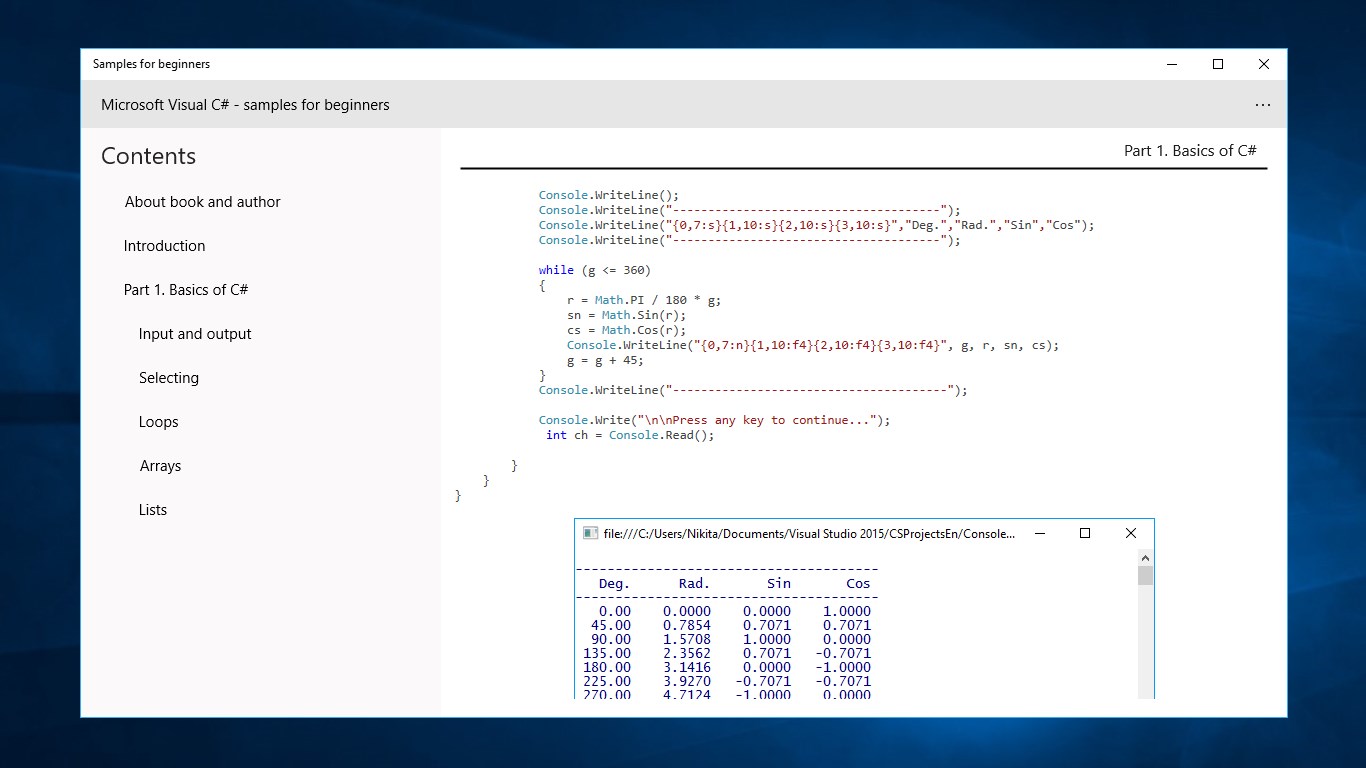Open the "Arrays" topic

[160, 465]
